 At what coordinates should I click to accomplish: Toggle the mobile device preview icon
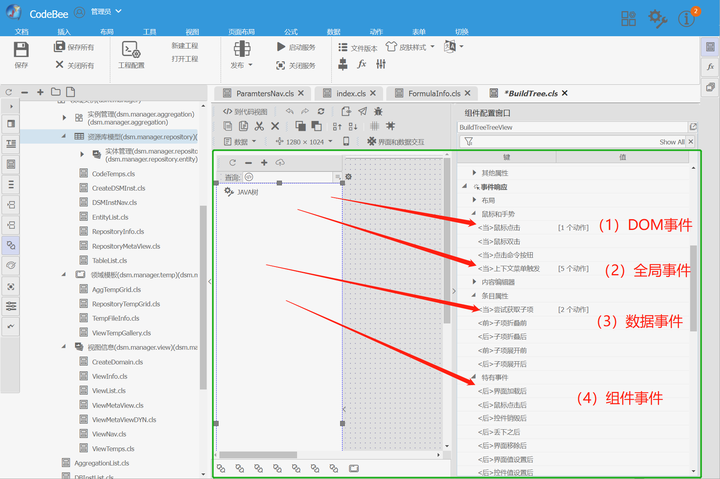tap(346, 141)
